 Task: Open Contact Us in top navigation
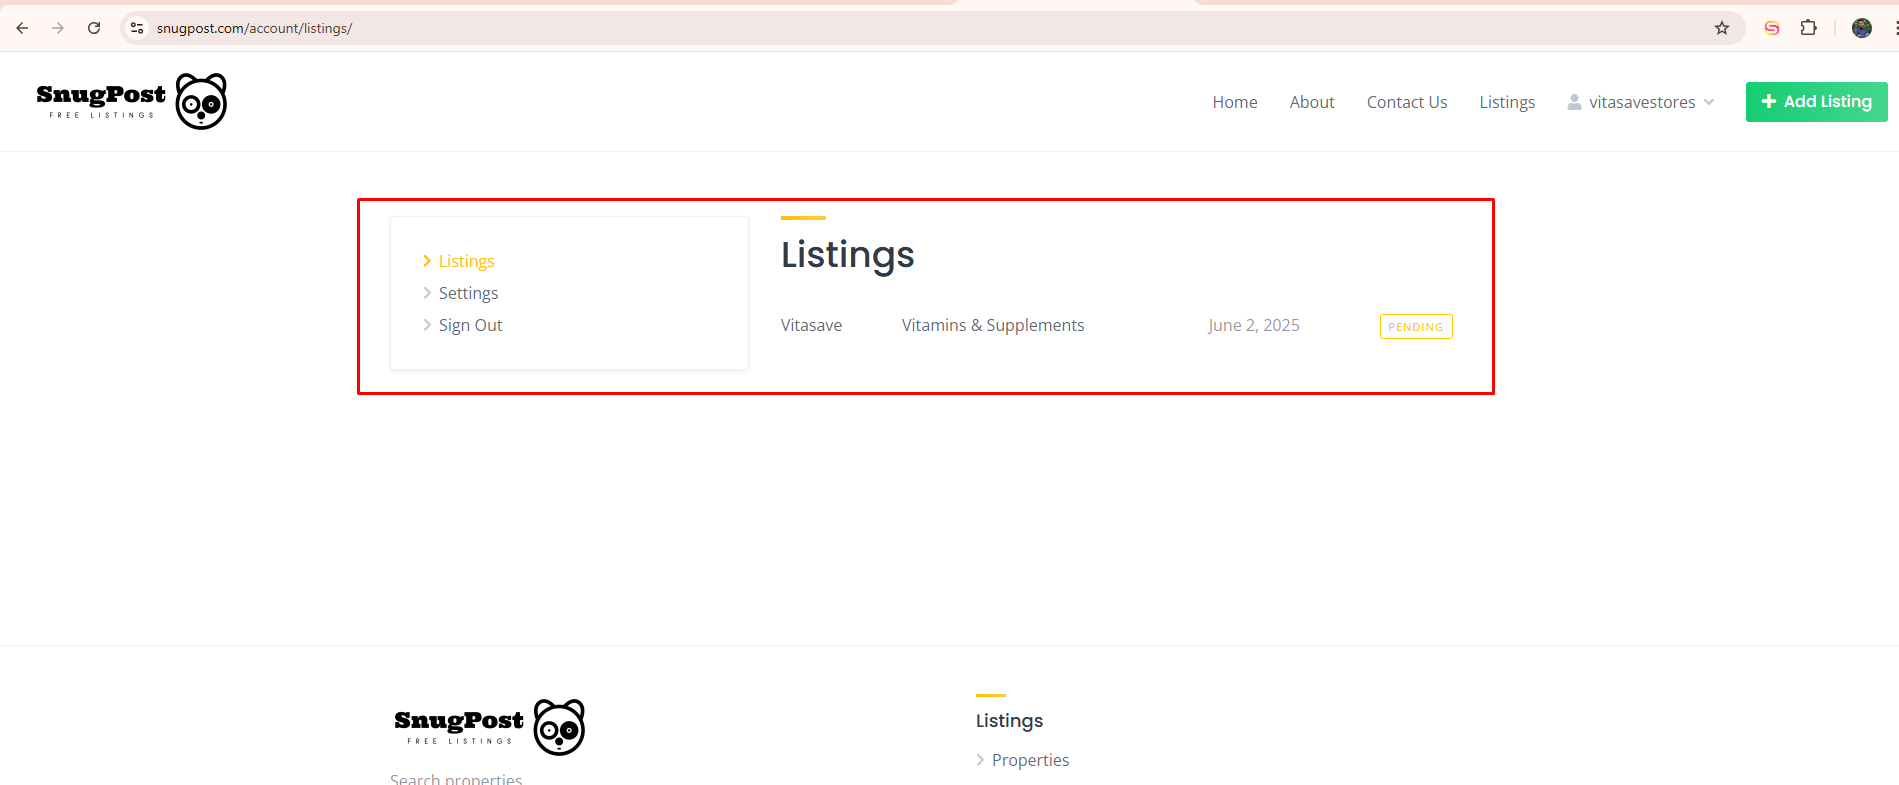pos(1406,102)
